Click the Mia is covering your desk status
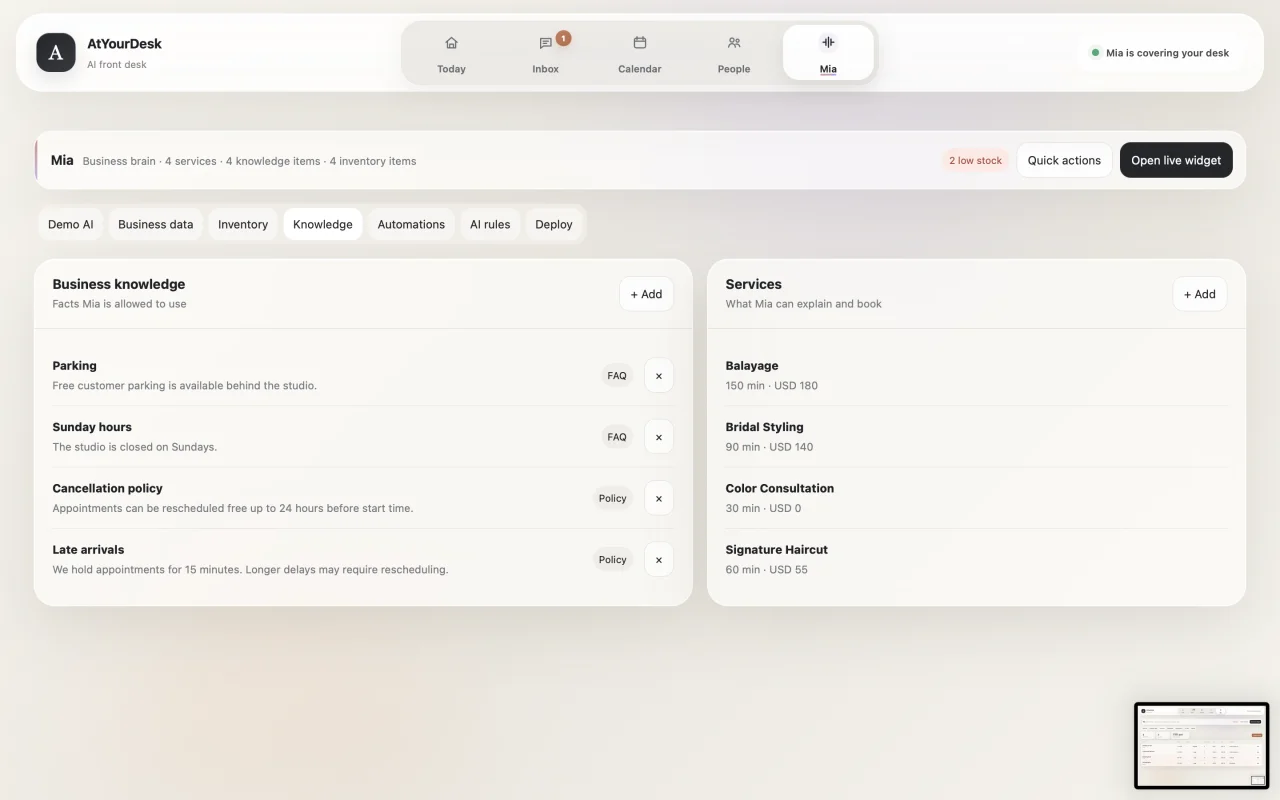 click(1161, 53)
